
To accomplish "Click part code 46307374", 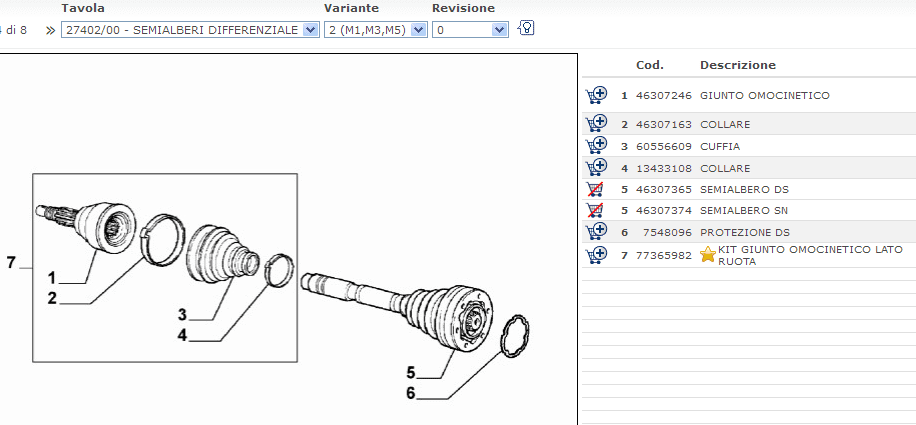I will tap(664, 210).
